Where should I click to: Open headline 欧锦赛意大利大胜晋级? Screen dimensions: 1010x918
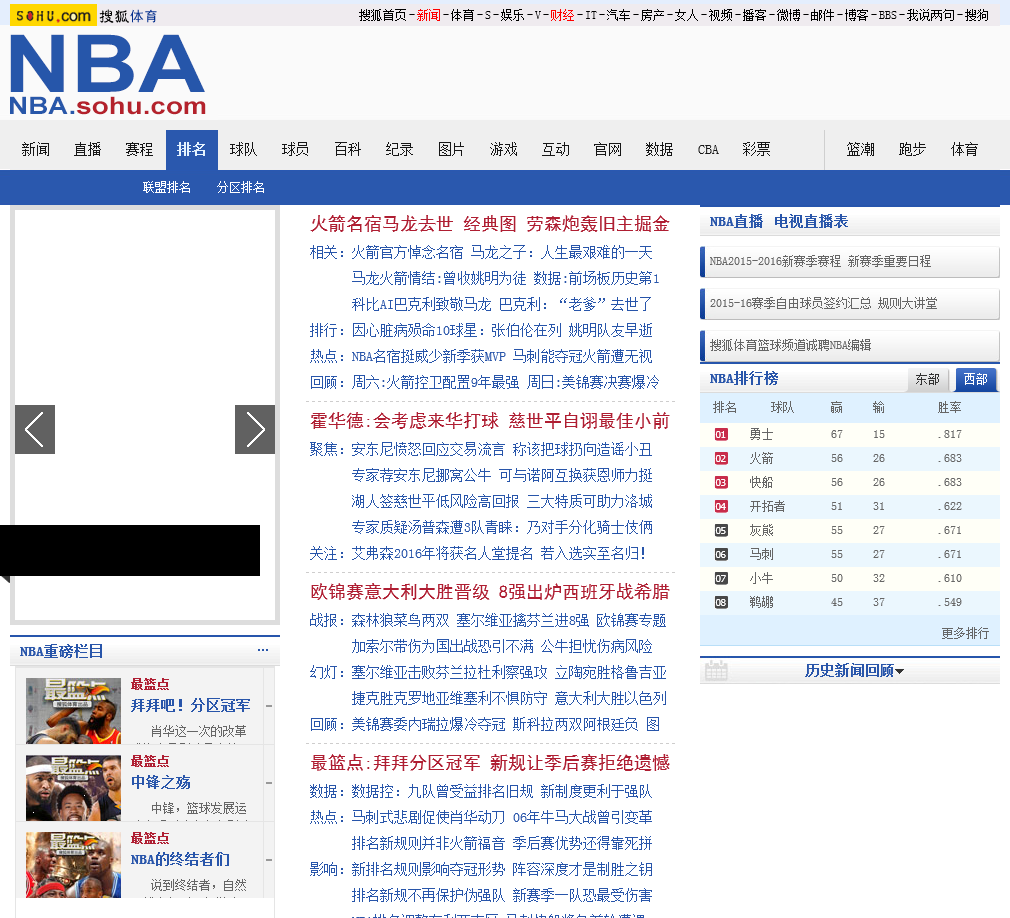[x=399, y=591]
